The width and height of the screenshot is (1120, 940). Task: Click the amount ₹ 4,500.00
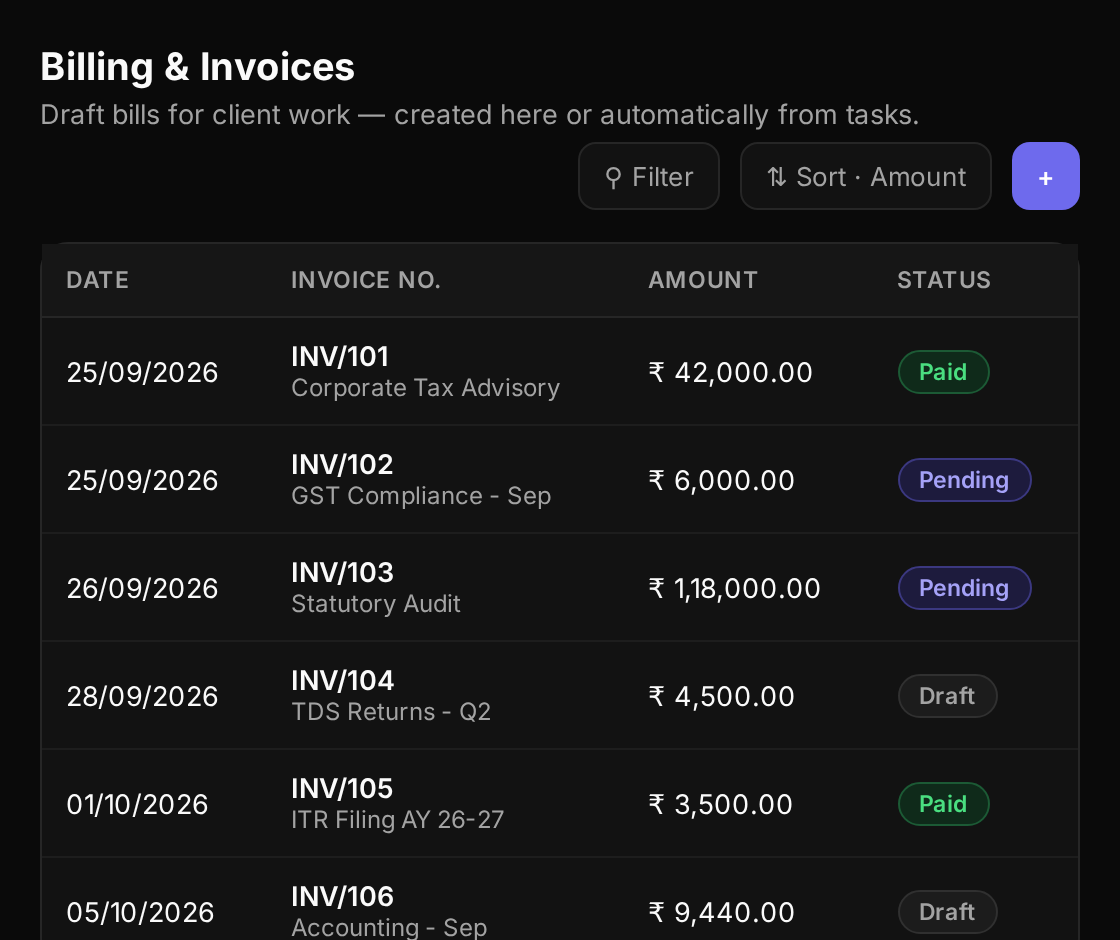721,696
